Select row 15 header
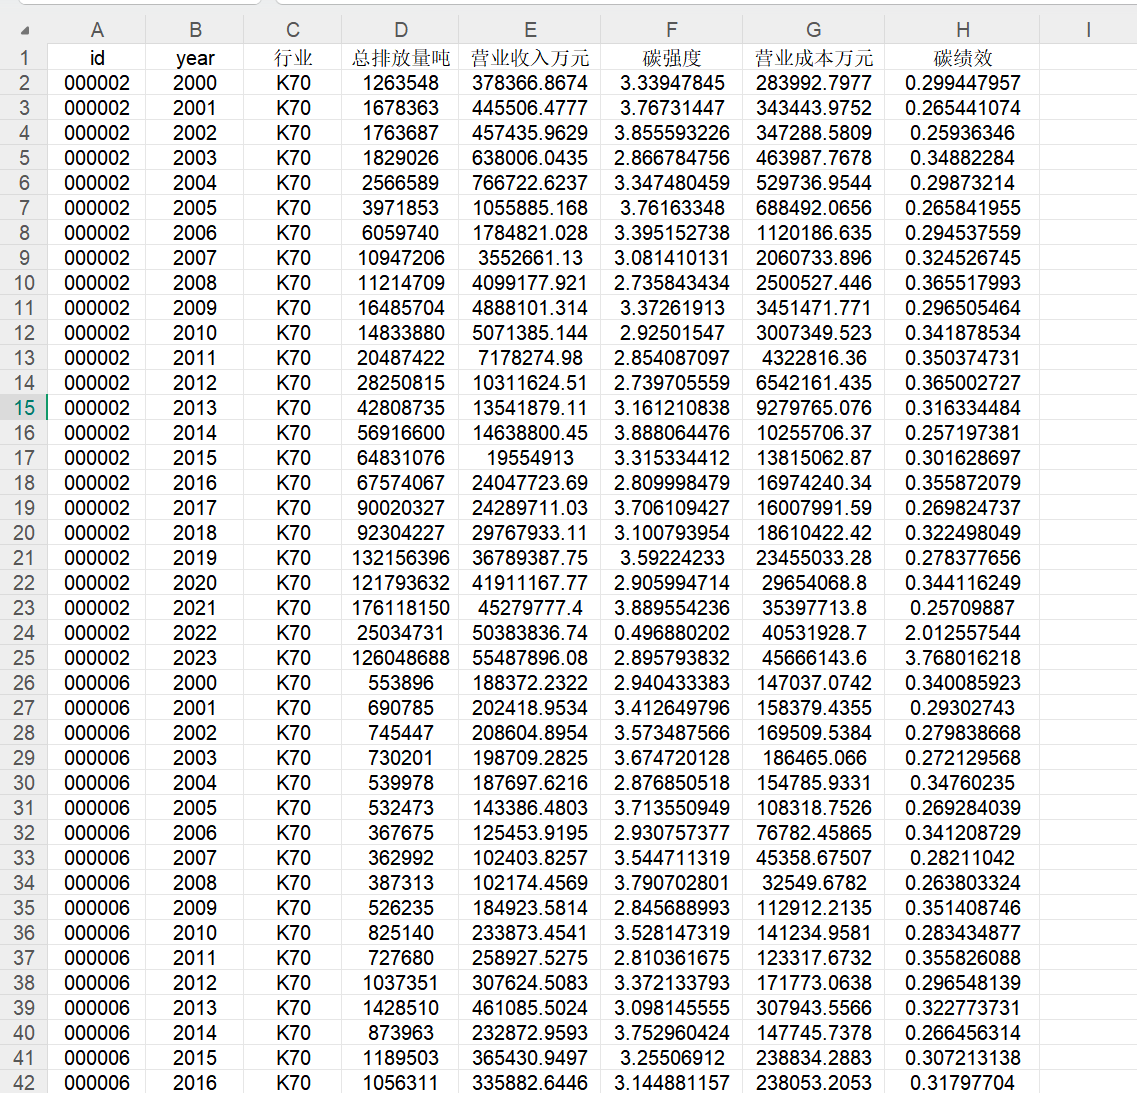 (x=24, y=408)
